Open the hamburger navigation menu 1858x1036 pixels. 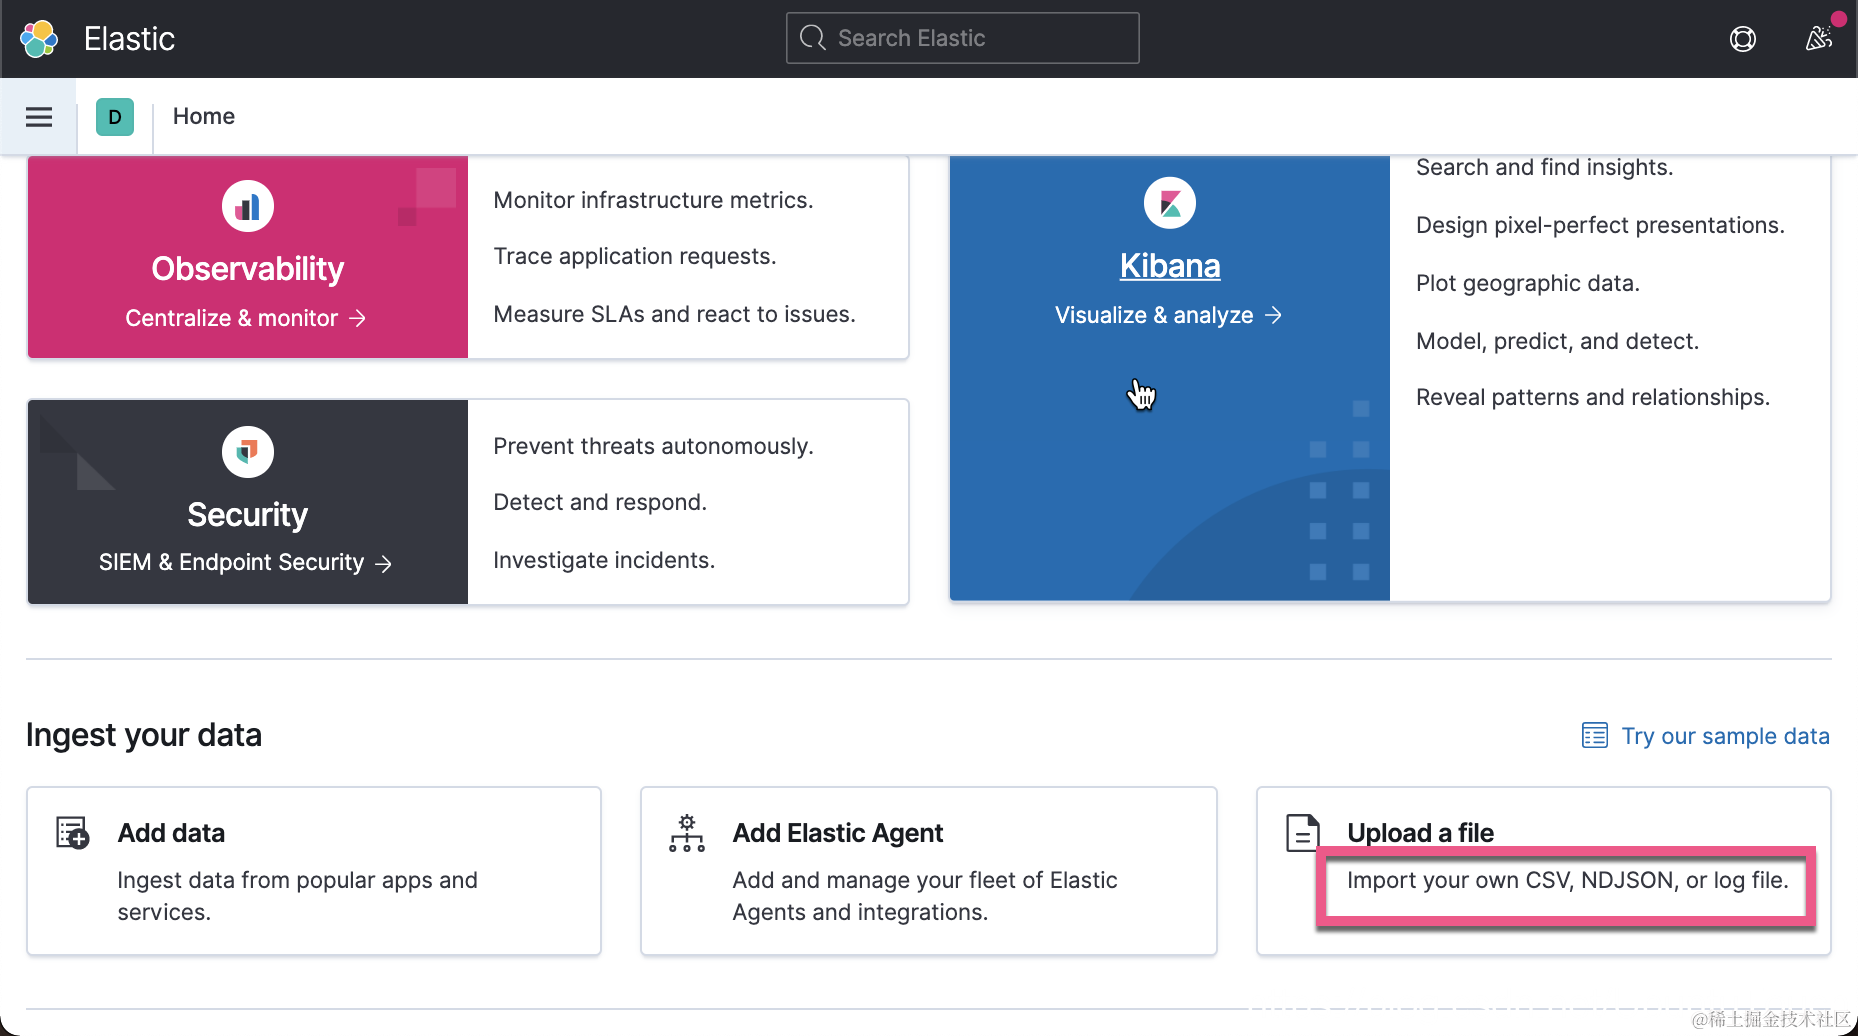[39, 117]
